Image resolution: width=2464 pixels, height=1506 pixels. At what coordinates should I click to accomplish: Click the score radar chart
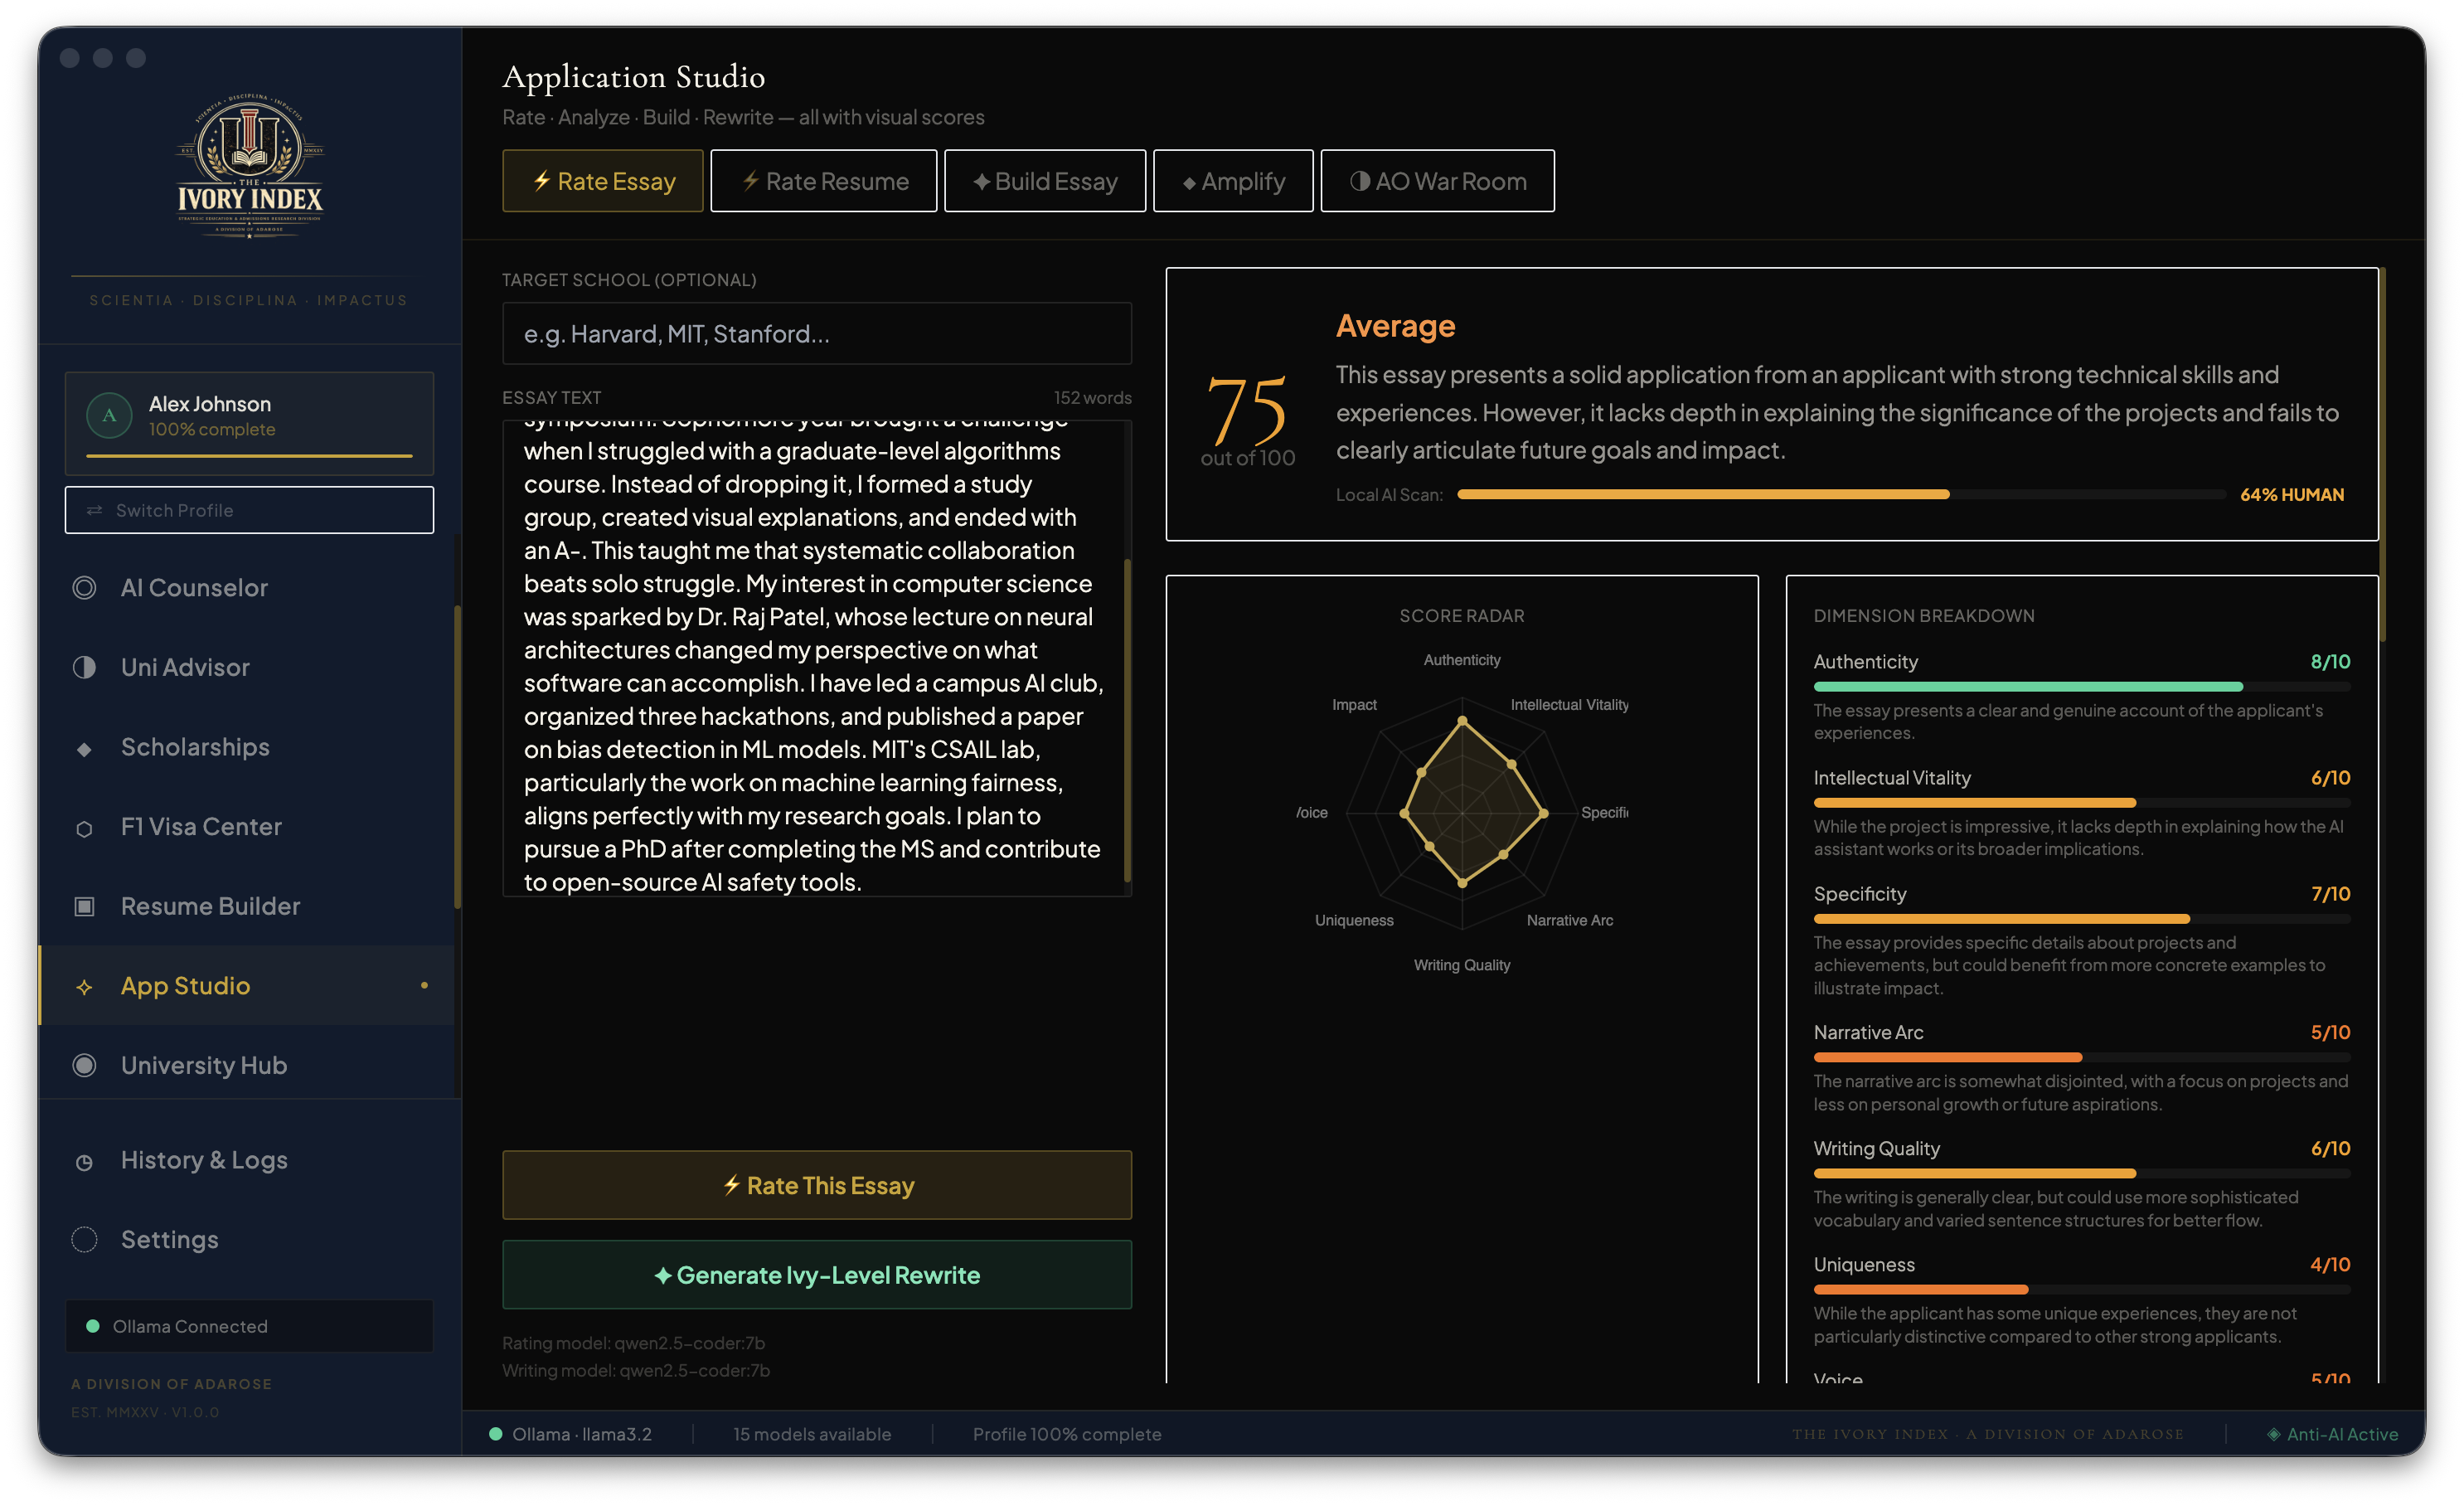coord(1462,813)
